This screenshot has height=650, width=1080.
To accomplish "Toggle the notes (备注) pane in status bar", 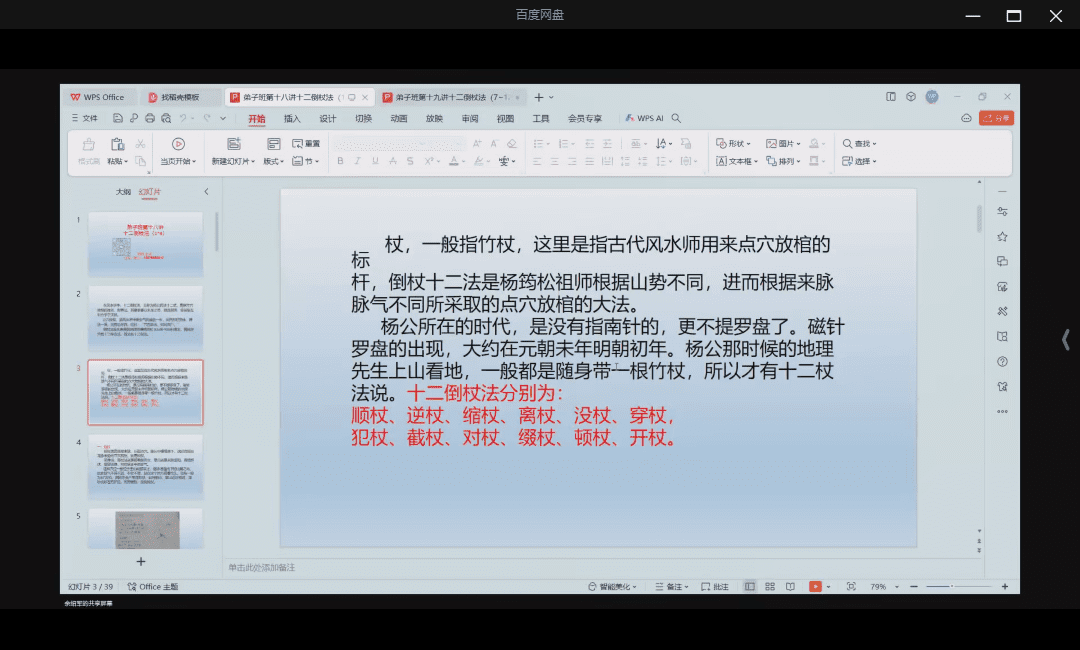I will click(x=675, y=586).
